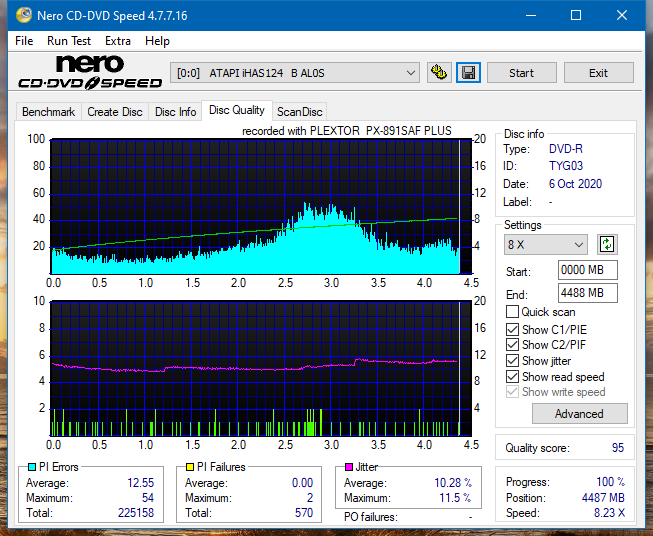Screen dimensions: 653x536
Task: Close the Nero CD-DVD Speed window
Action: pos(622,15)
